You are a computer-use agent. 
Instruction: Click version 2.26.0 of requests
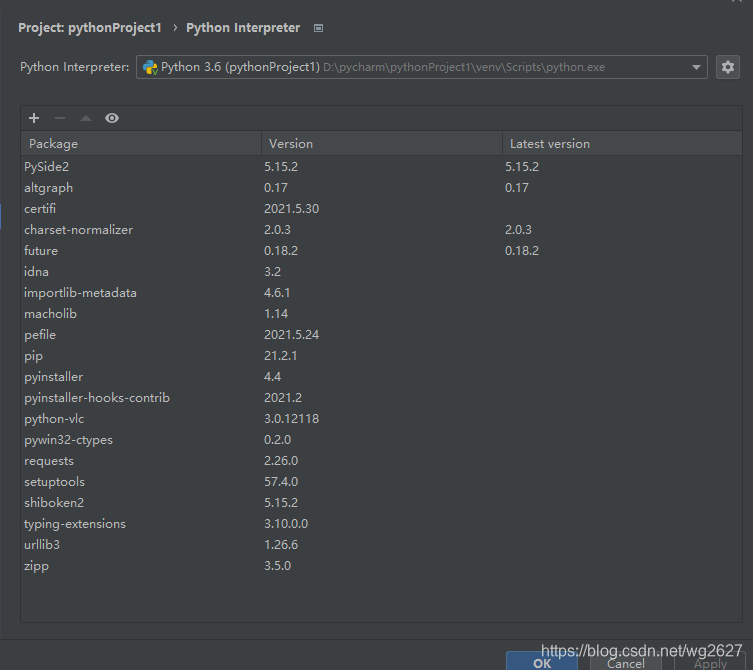coord(281,461)
